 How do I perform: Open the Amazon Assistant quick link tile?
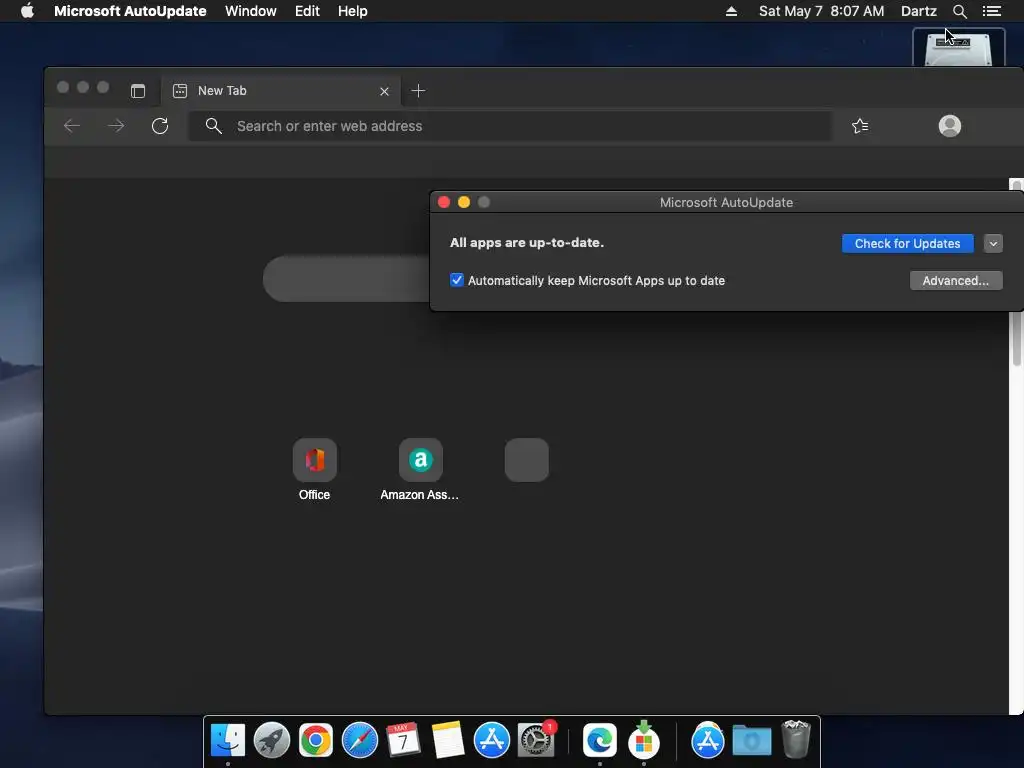tap(421, 460)
